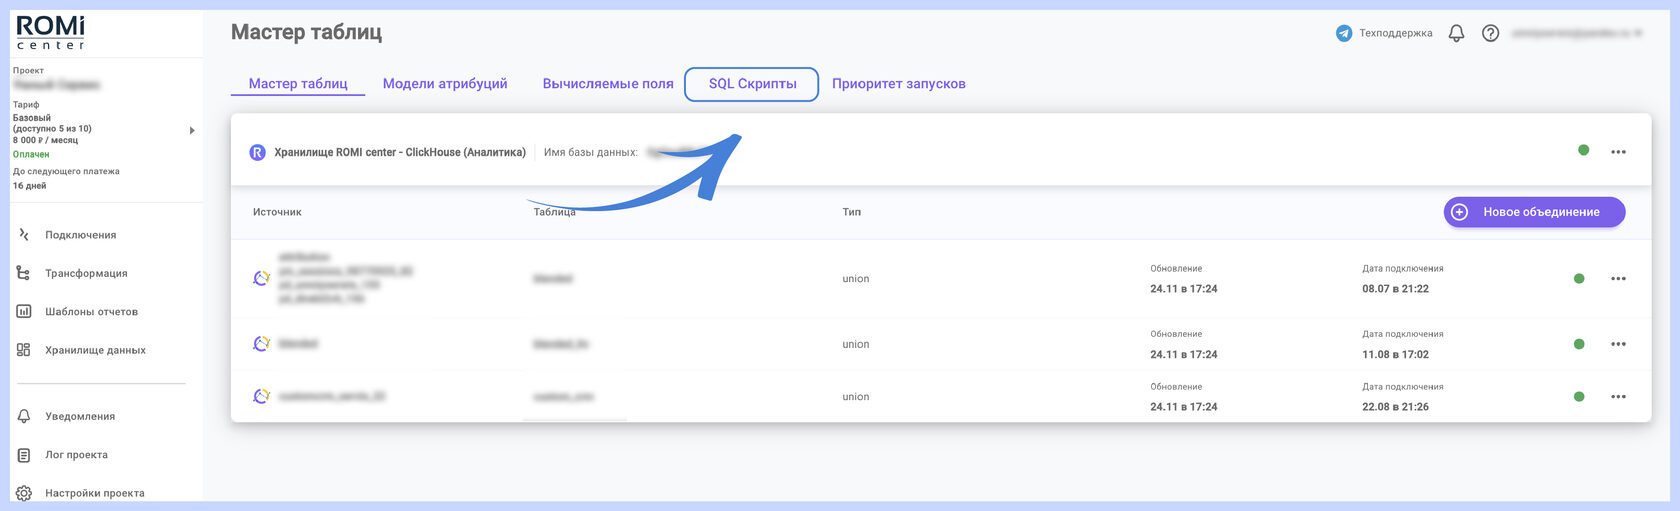
Task: Open Подключения in the sidebar
Action: coord(80,235)
